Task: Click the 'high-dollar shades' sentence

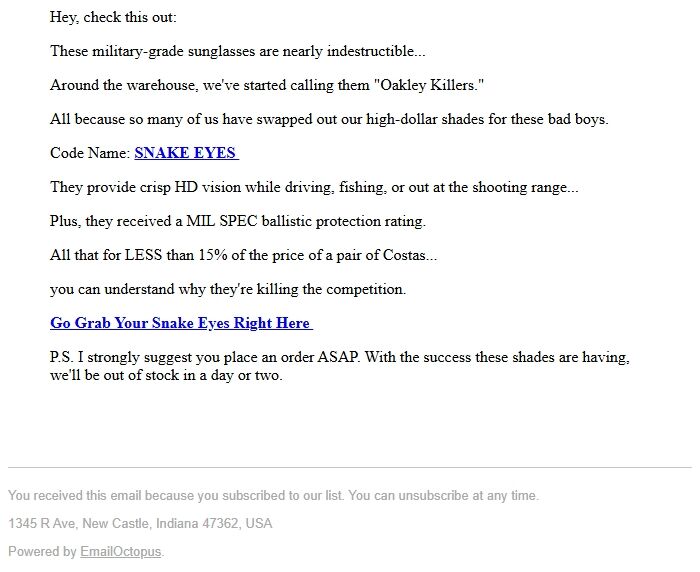Action: point(329,119)
